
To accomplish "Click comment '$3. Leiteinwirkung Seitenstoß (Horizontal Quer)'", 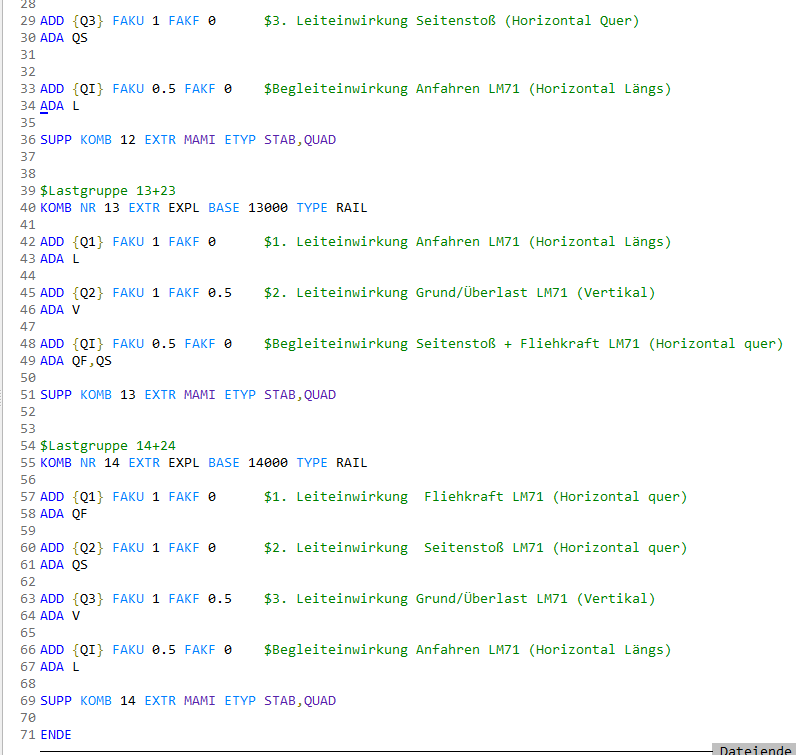I will pyautogui.click(x=451, y=21).
